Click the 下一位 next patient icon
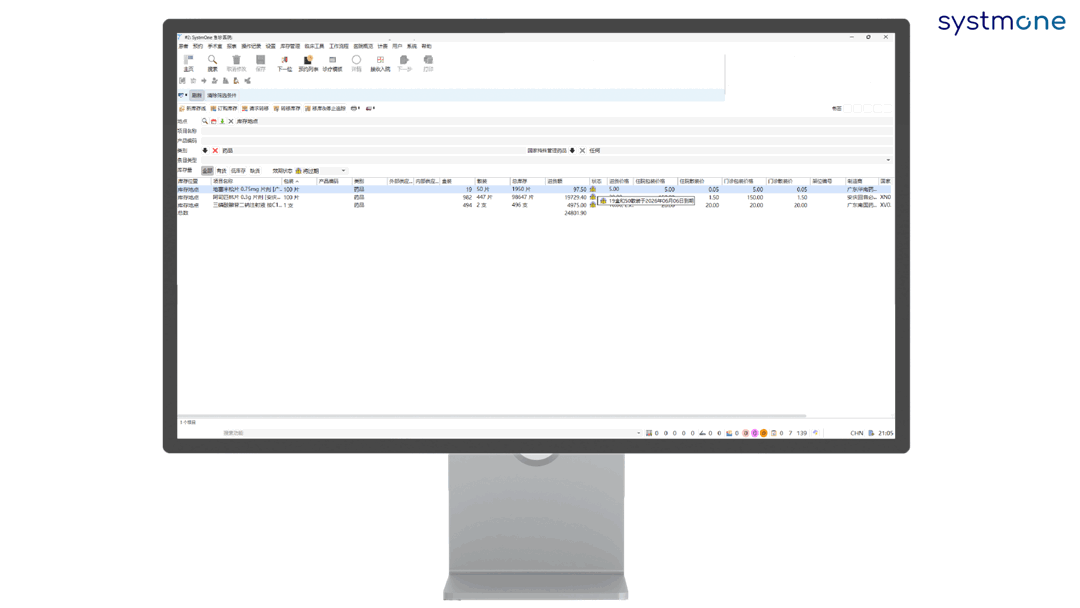 point(284,62)
